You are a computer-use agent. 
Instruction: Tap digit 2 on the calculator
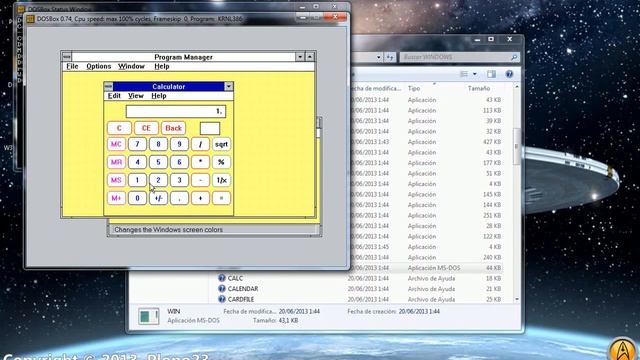coord(158,180)
